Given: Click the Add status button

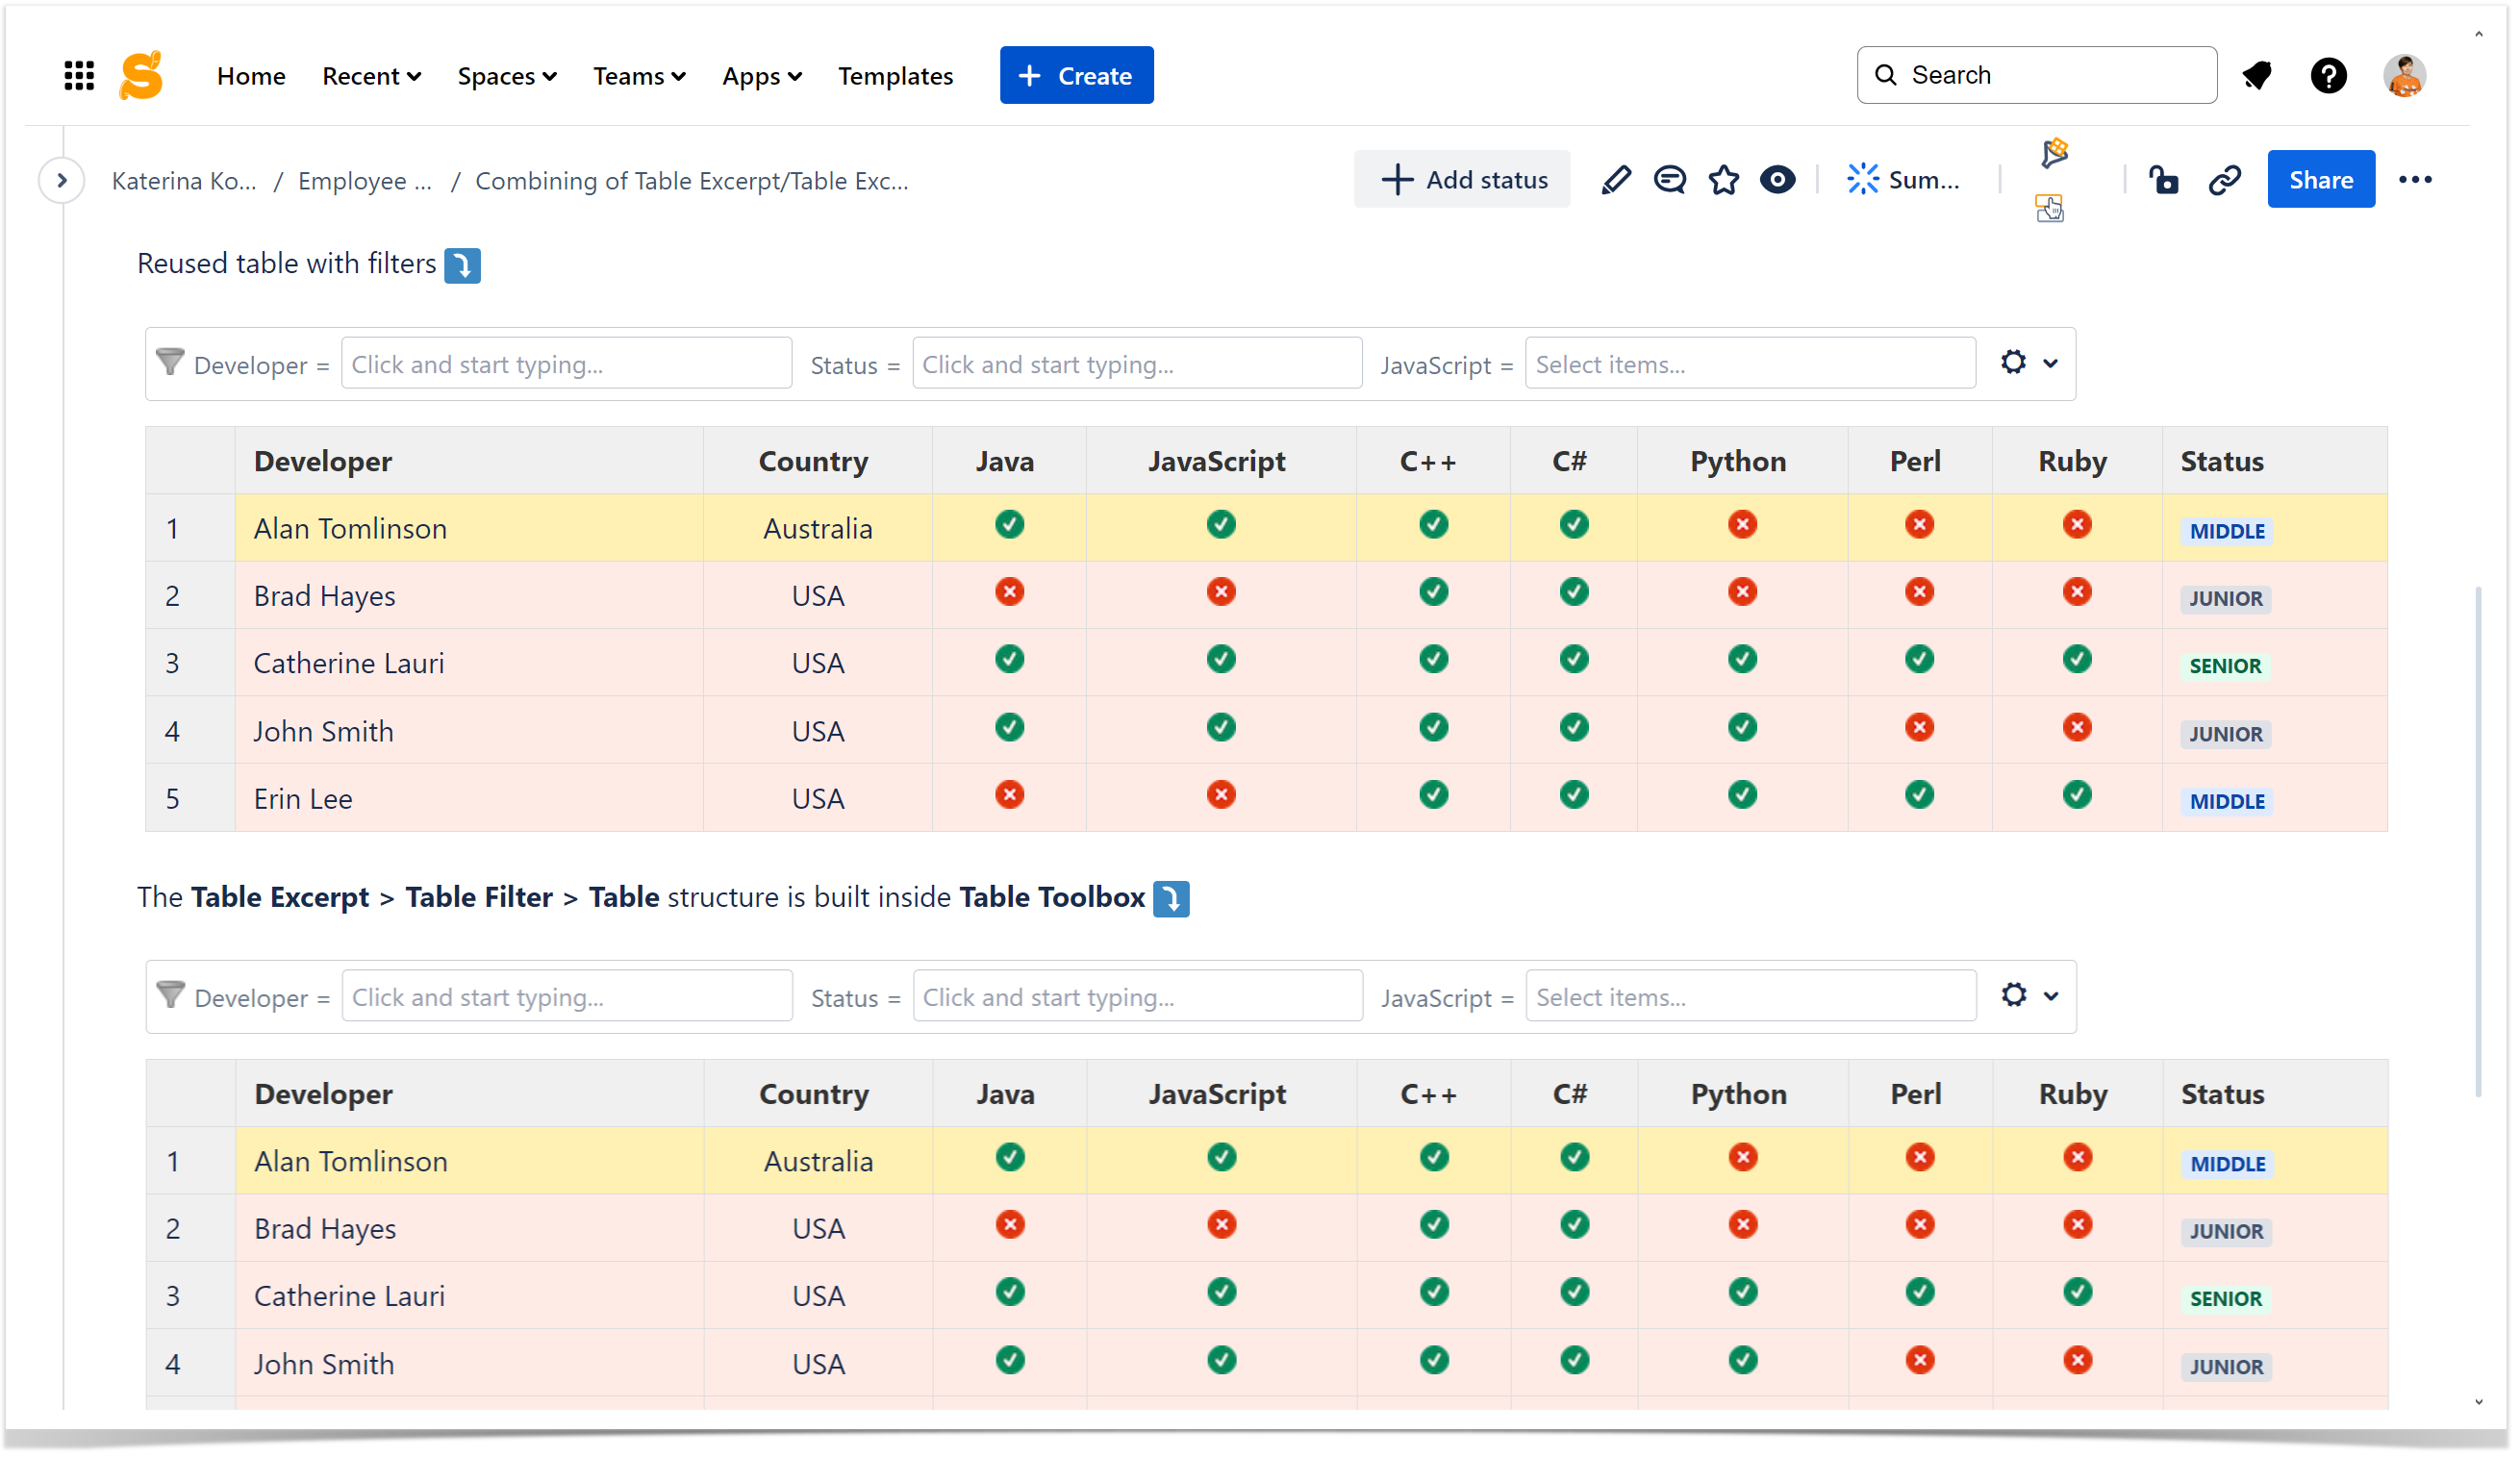Looking at the screenshot, I should [x=1462, y=180].
